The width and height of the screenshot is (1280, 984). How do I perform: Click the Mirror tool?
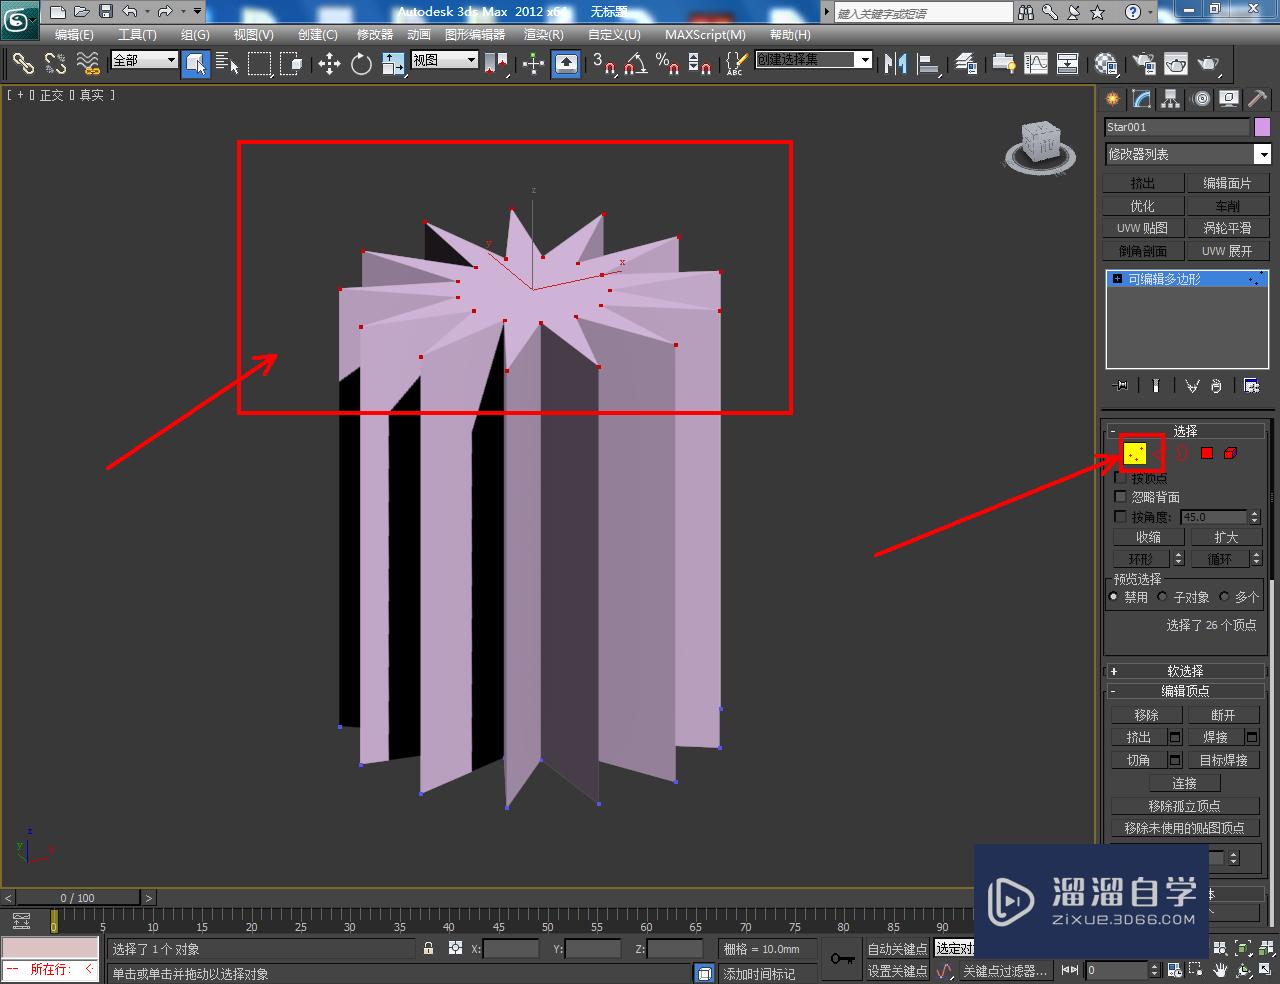(x=895, y=64)
